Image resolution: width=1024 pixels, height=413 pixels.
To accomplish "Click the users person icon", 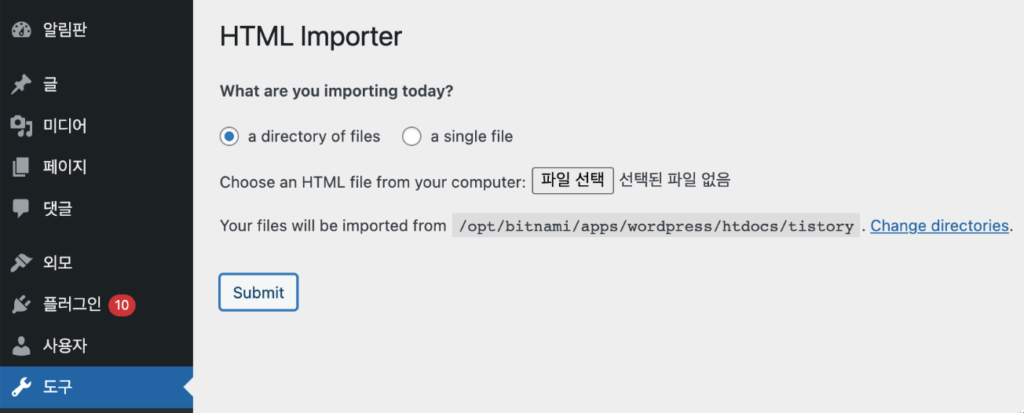I will (x=21, y=346).
